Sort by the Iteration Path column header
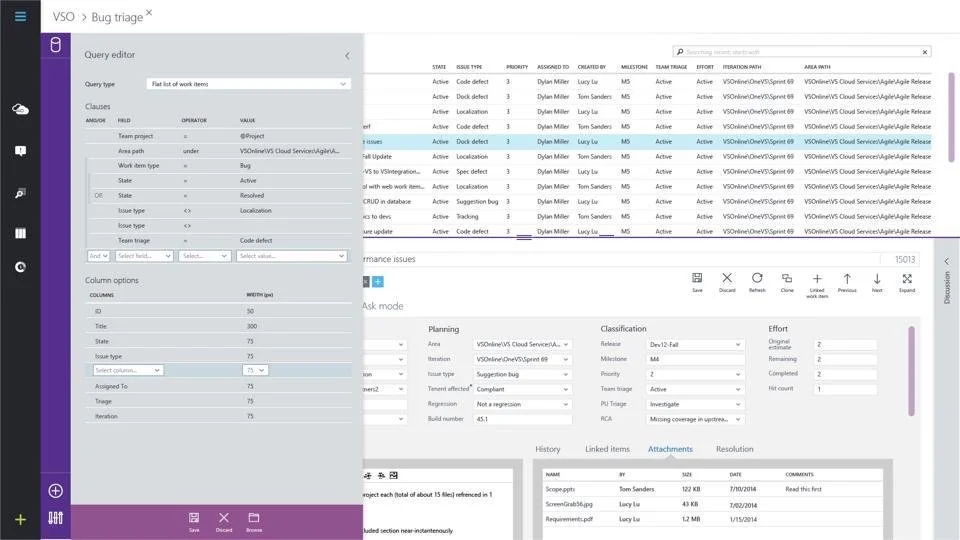Image resolution: width=960 pixels, height=540 pixels. click(741, 67)
